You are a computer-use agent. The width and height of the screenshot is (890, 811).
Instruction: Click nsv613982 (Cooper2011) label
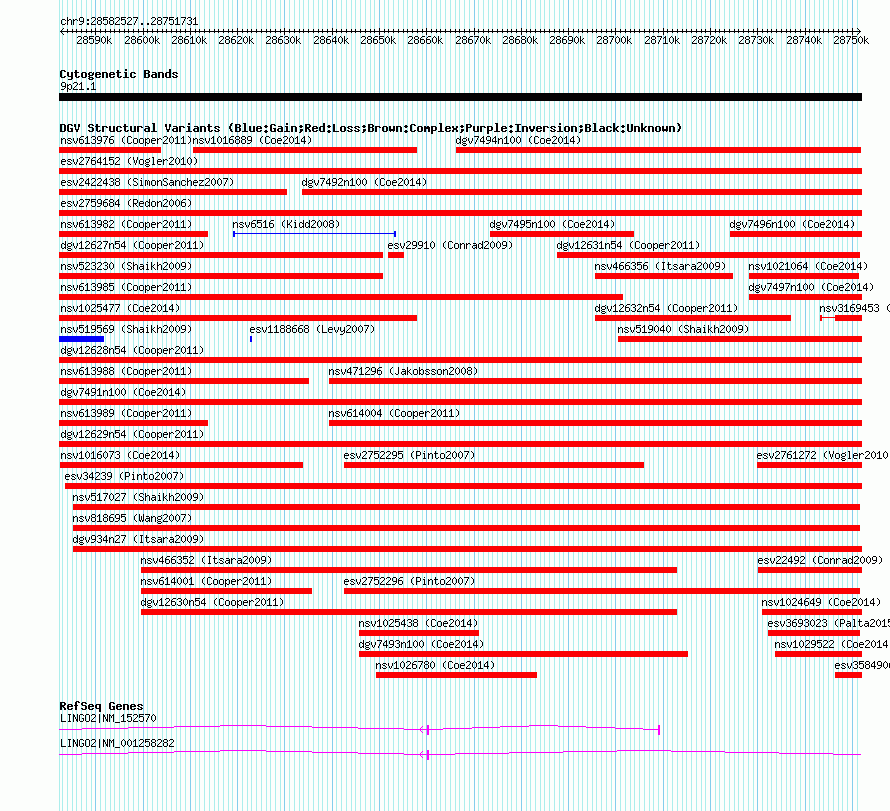click(126, 224)
